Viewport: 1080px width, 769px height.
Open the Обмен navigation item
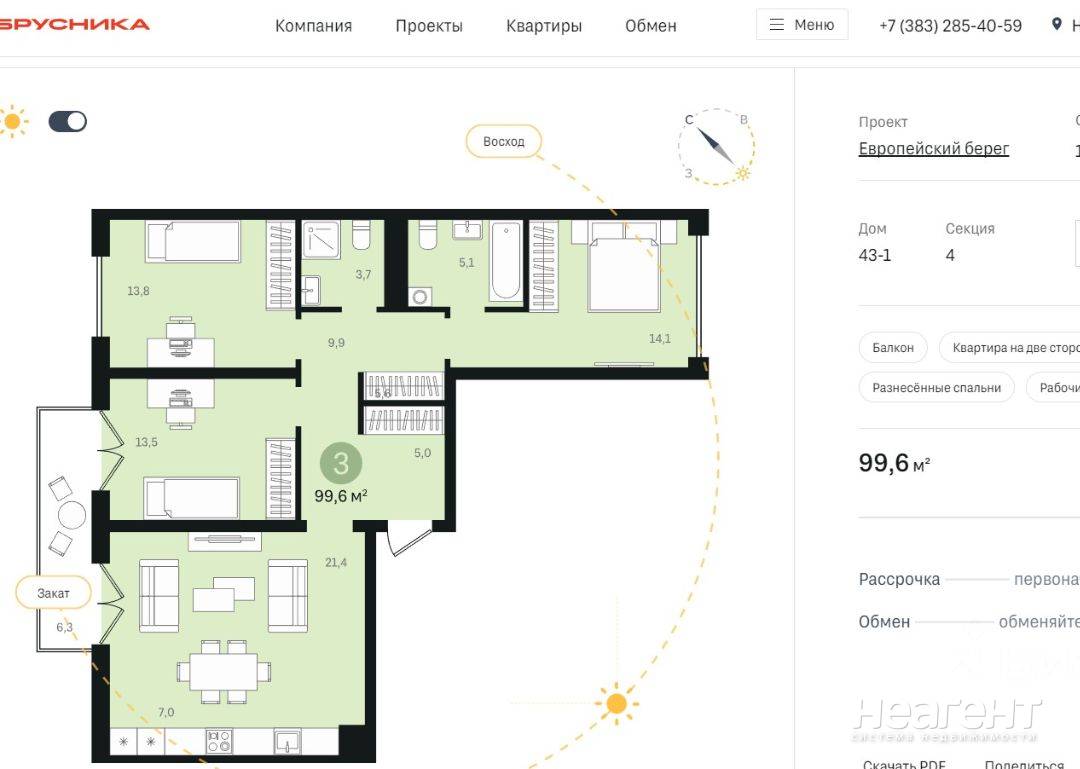click(651, 26)
